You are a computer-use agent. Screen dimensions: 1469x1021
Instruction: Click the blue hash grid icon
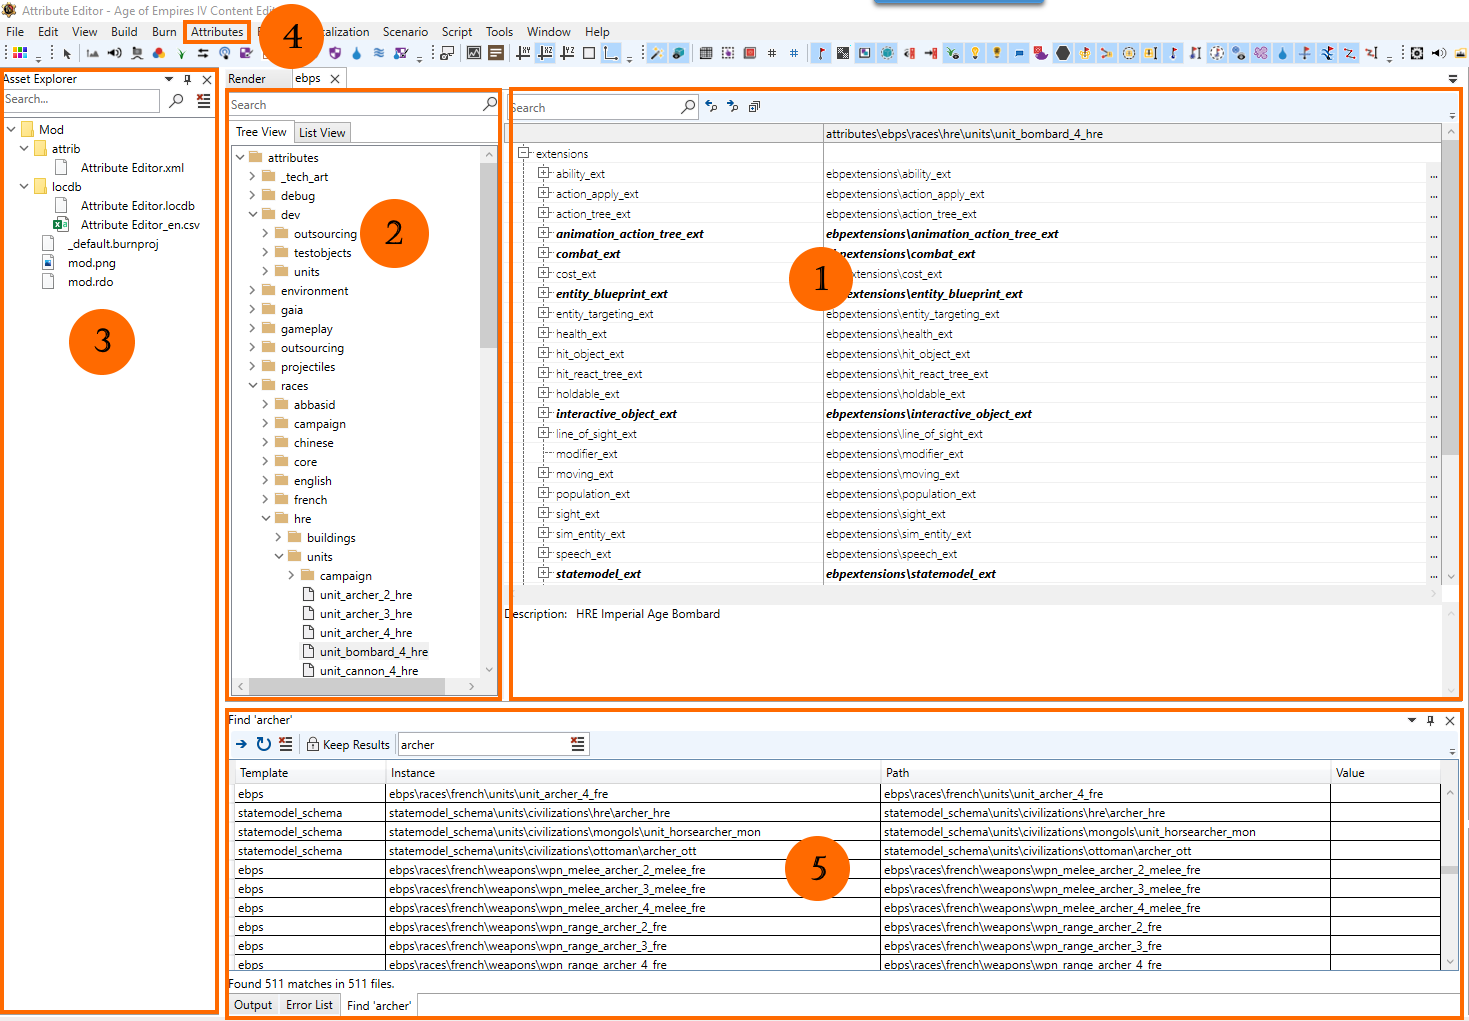point(793,53)
